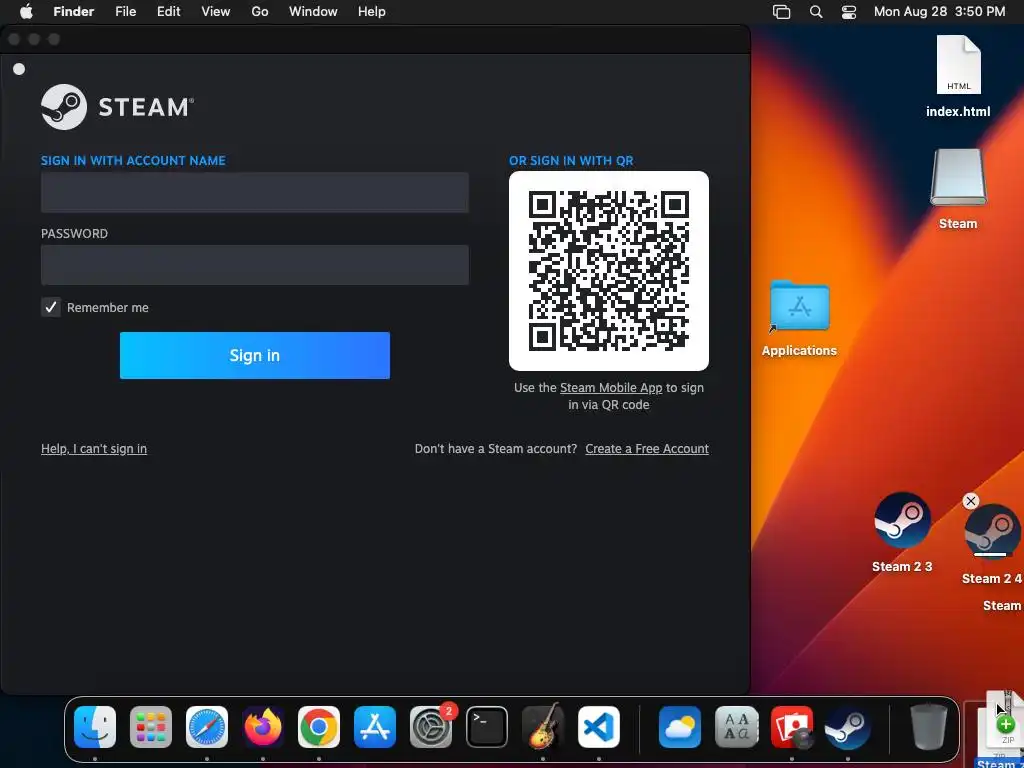
Task: Open the Apple menu
Action: [26, 11]
